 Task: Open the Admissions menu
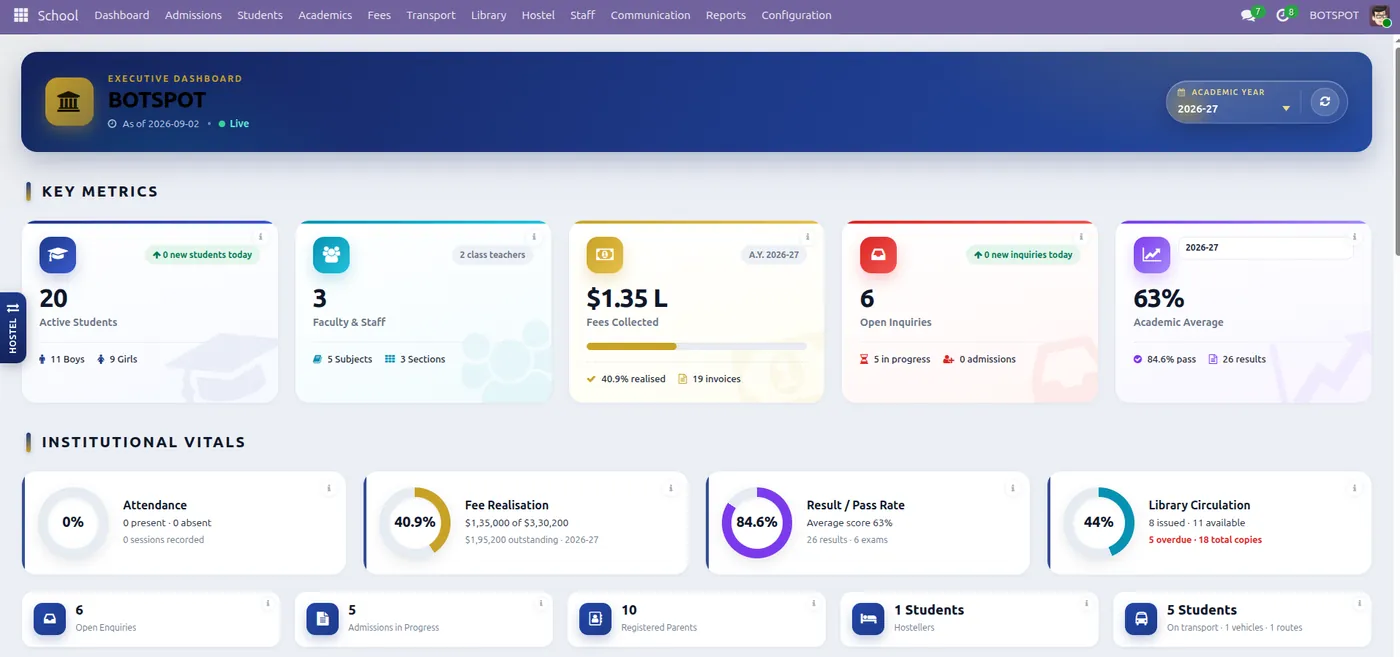pyautogui.click(x=193, y=15)
